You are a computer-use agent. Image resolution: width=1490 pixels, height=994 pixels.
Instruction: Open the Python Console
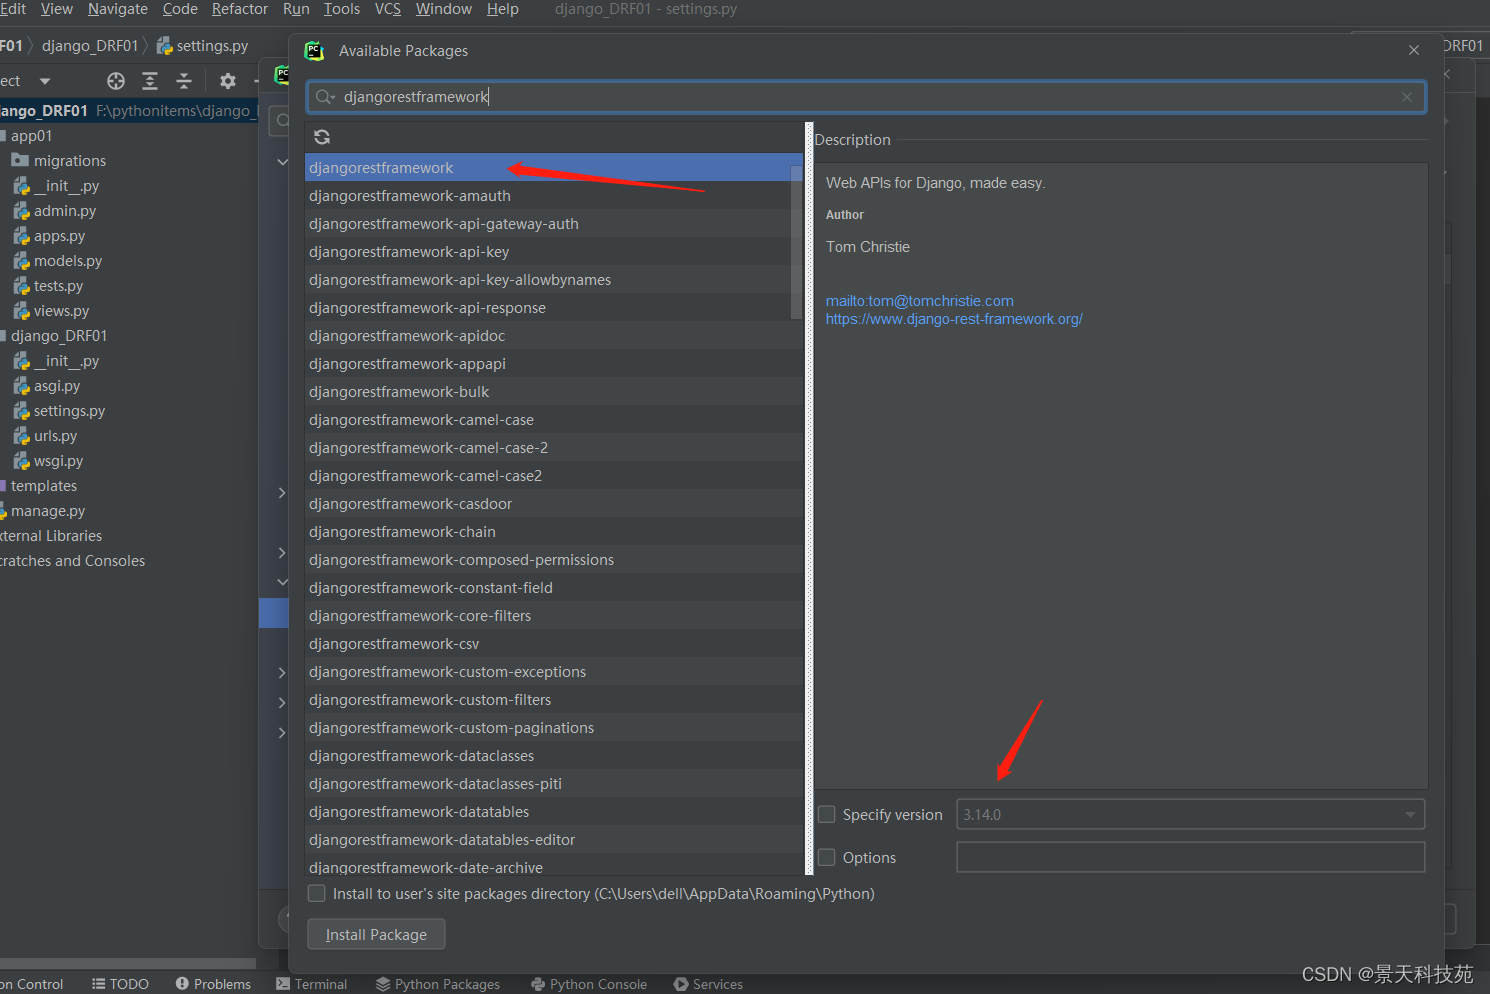[x=597, y=983]
